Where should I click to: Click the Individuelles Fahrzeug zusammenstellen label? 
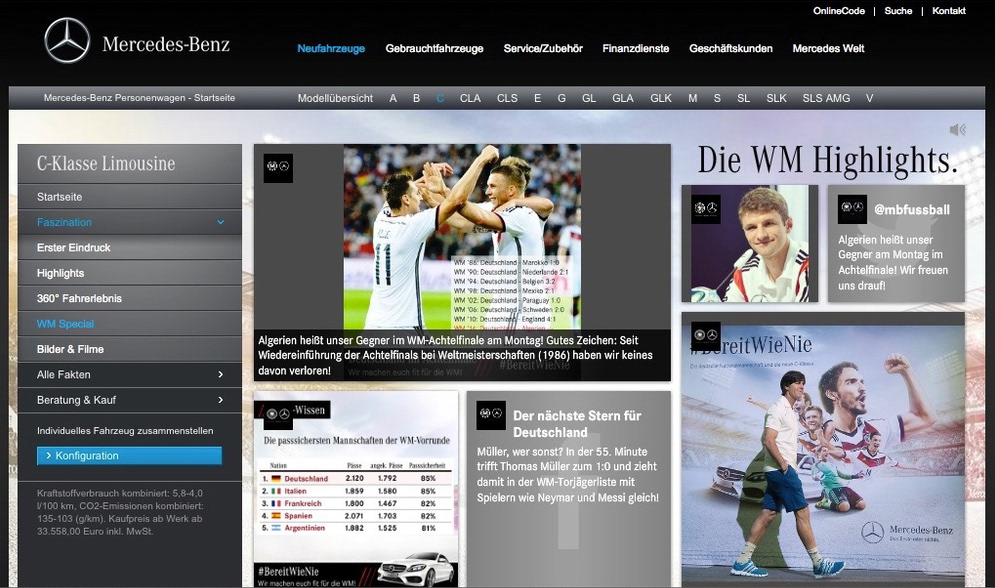click(125, 431)
